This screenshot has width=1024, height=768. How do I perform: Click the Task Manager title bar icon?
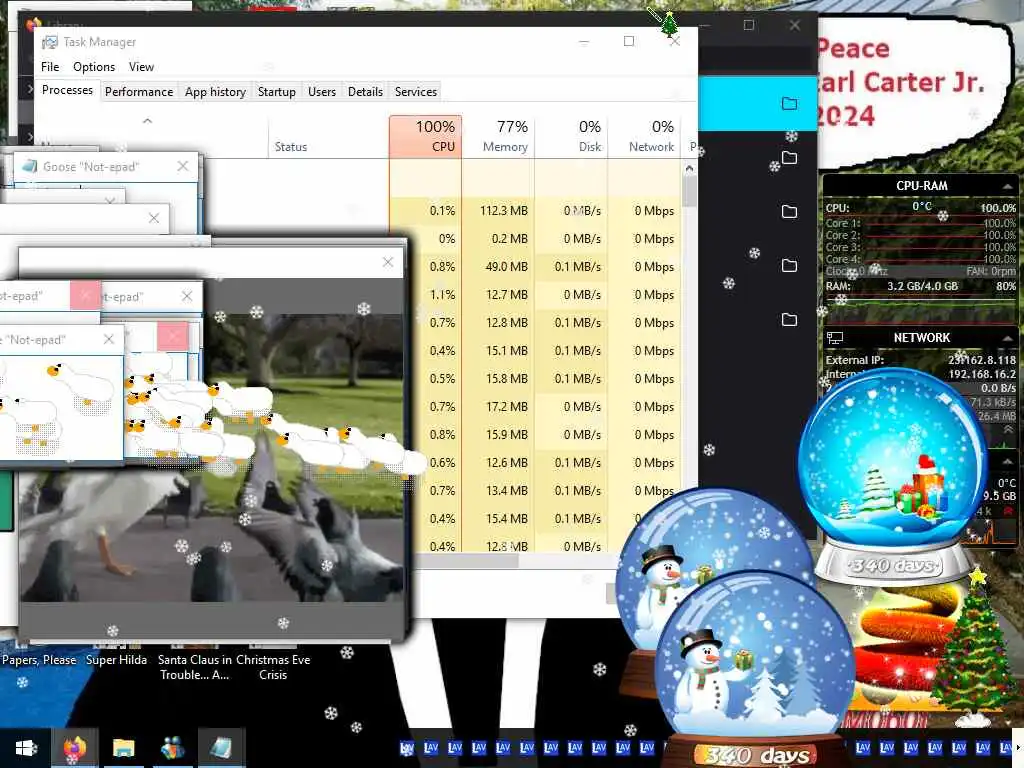coord(50,42)
